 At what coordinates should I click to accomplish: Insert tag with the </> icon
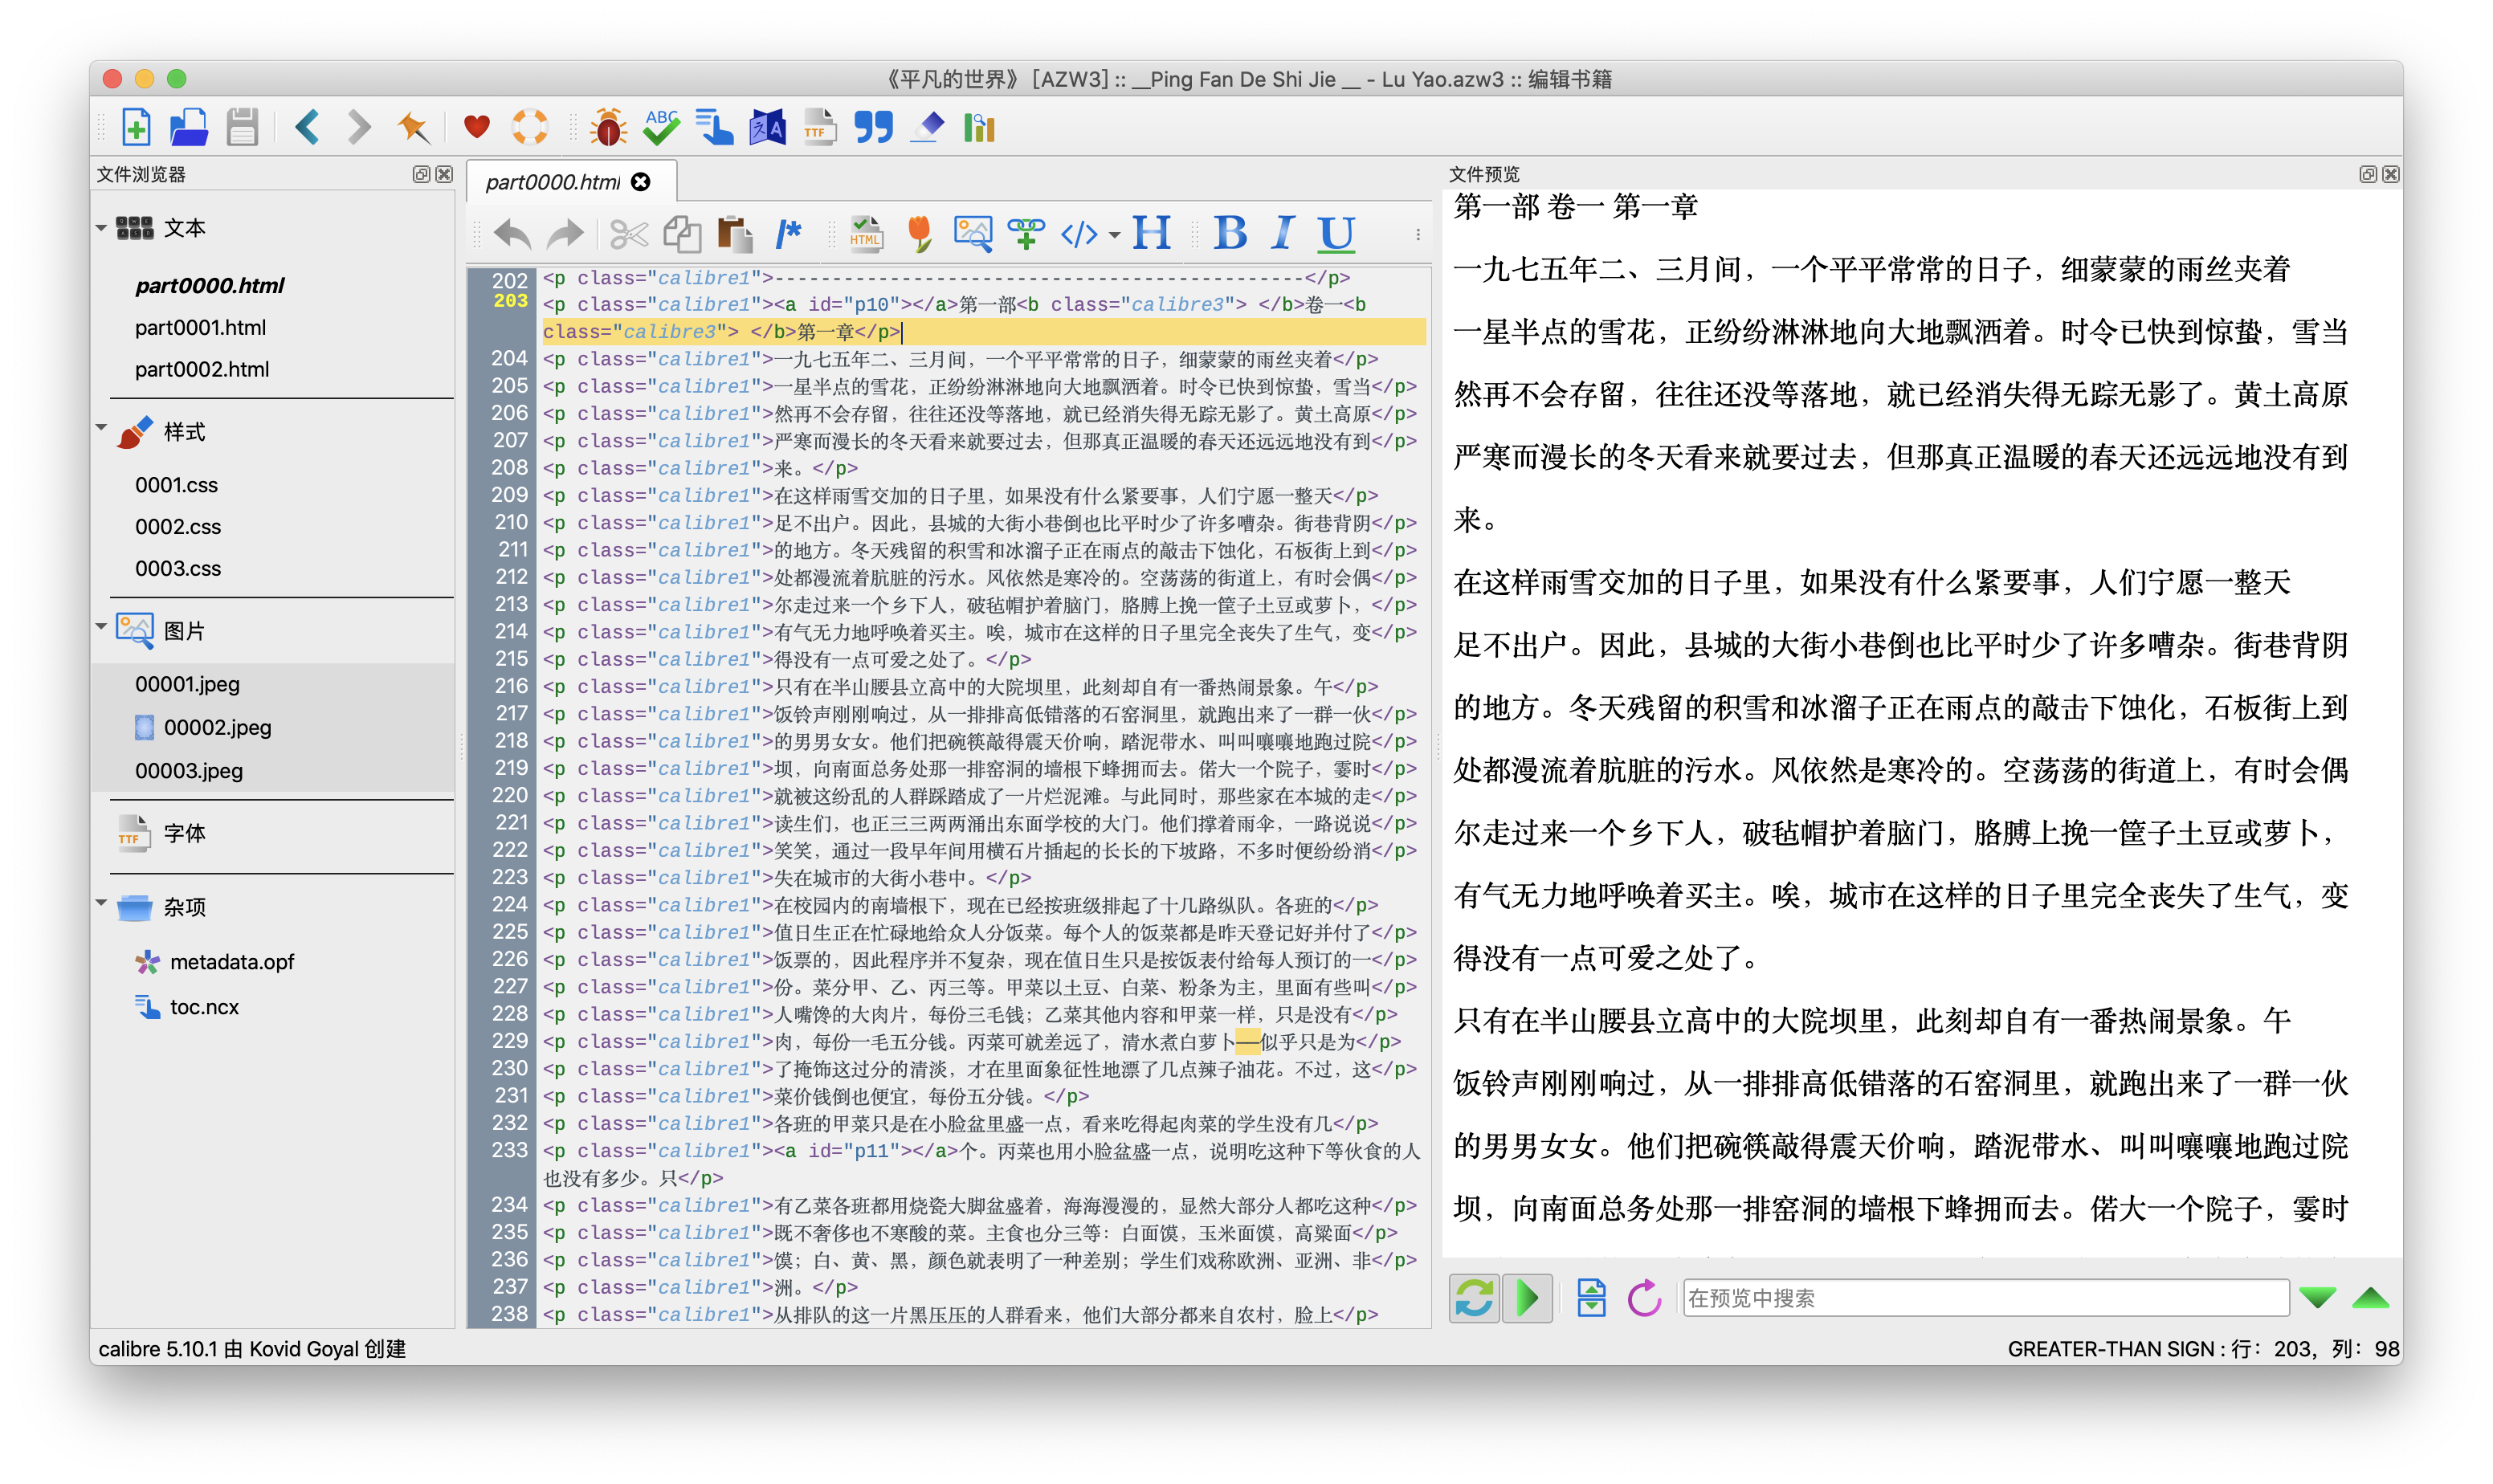coord(1080,235)
